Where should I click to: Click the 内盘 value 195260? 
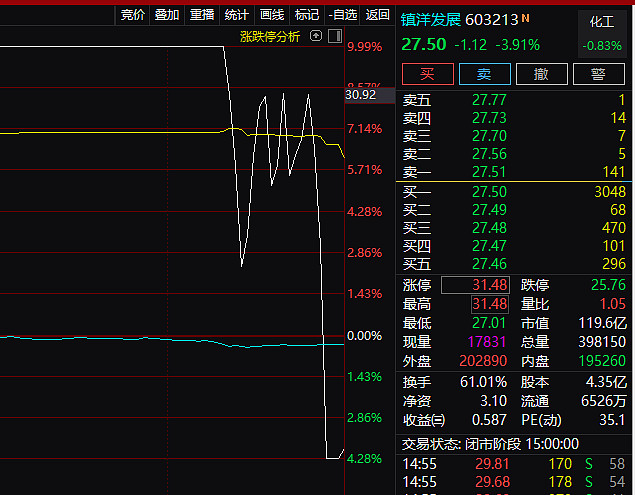pos(602,361)
